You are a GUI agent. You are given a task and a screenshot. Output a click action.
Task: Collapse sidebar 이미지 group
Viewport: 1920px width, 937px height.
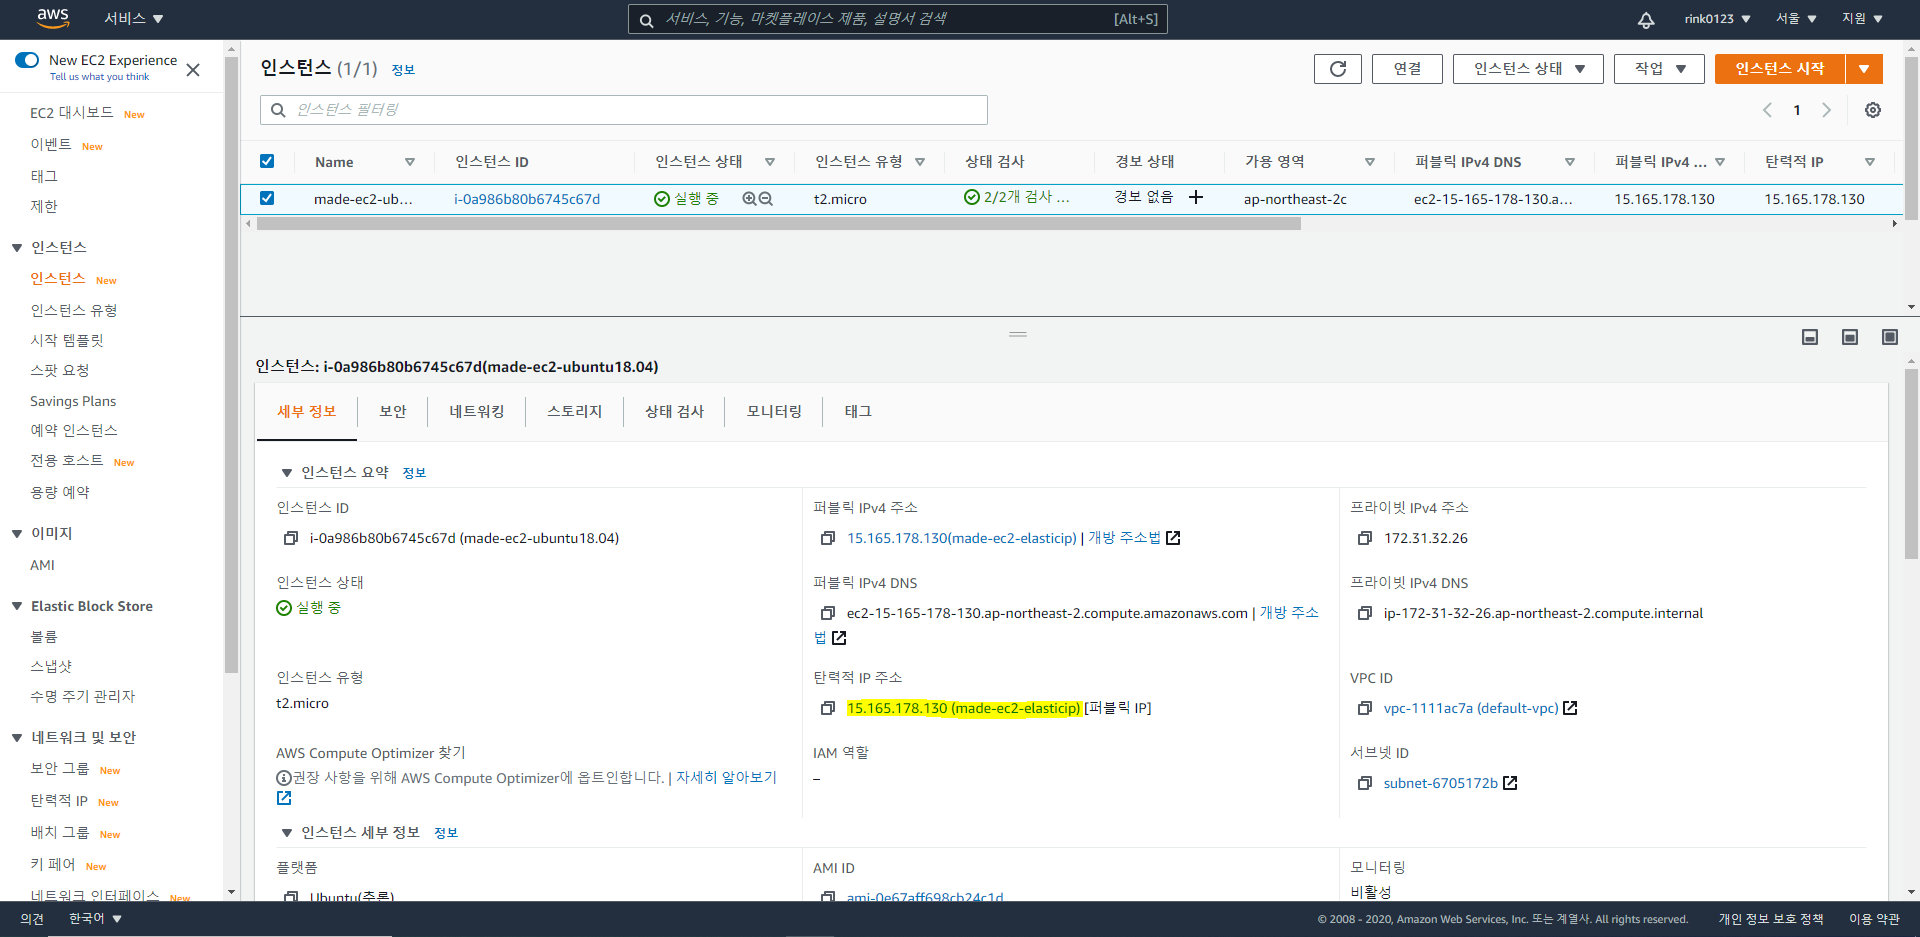(x=17, y=534)
